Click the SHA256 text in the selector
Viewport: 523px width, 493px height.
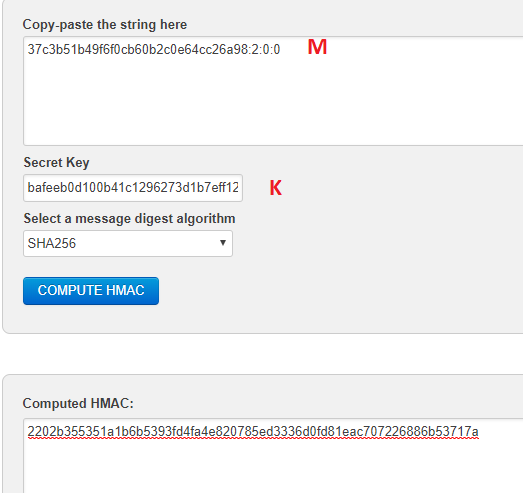[52, 243]
